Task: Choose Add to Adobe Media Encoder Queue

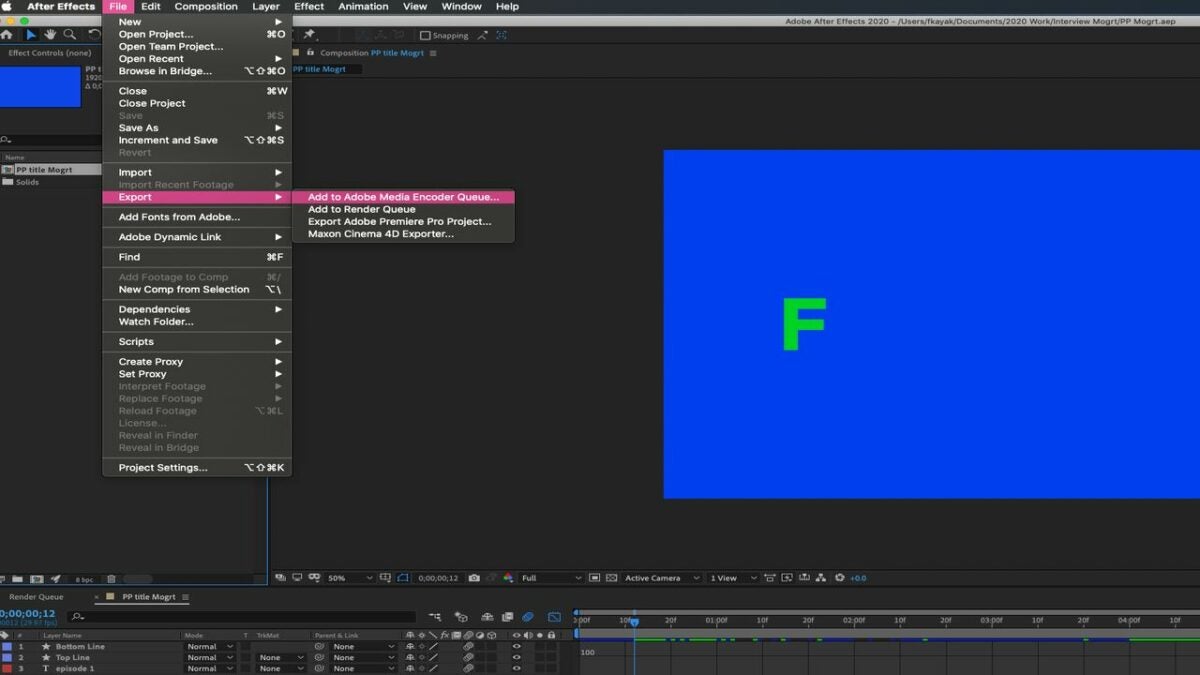Action: tap(400, 196)
